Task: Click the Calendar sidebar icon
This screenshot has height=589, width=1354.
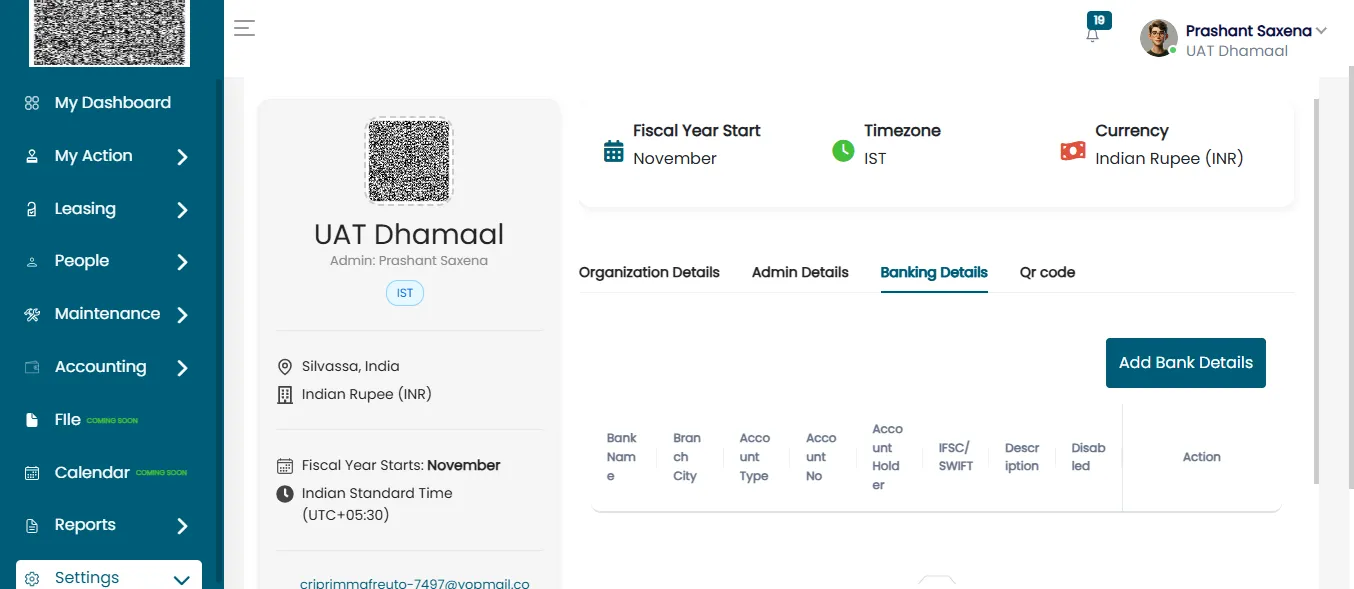Action: pos(32,473)
